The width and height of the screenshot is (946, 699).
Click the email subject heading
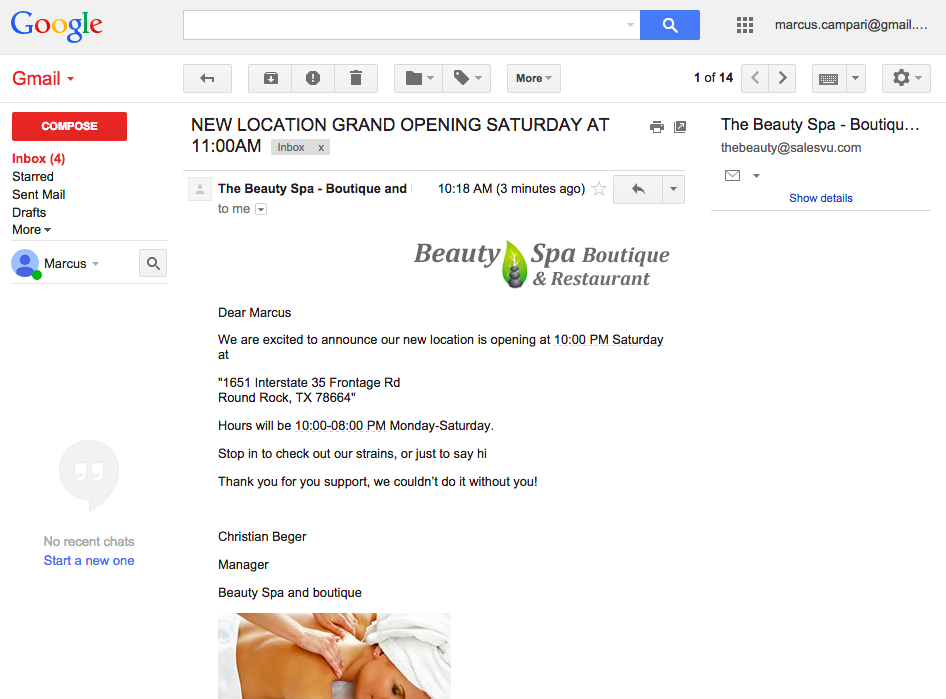(400, 135)
